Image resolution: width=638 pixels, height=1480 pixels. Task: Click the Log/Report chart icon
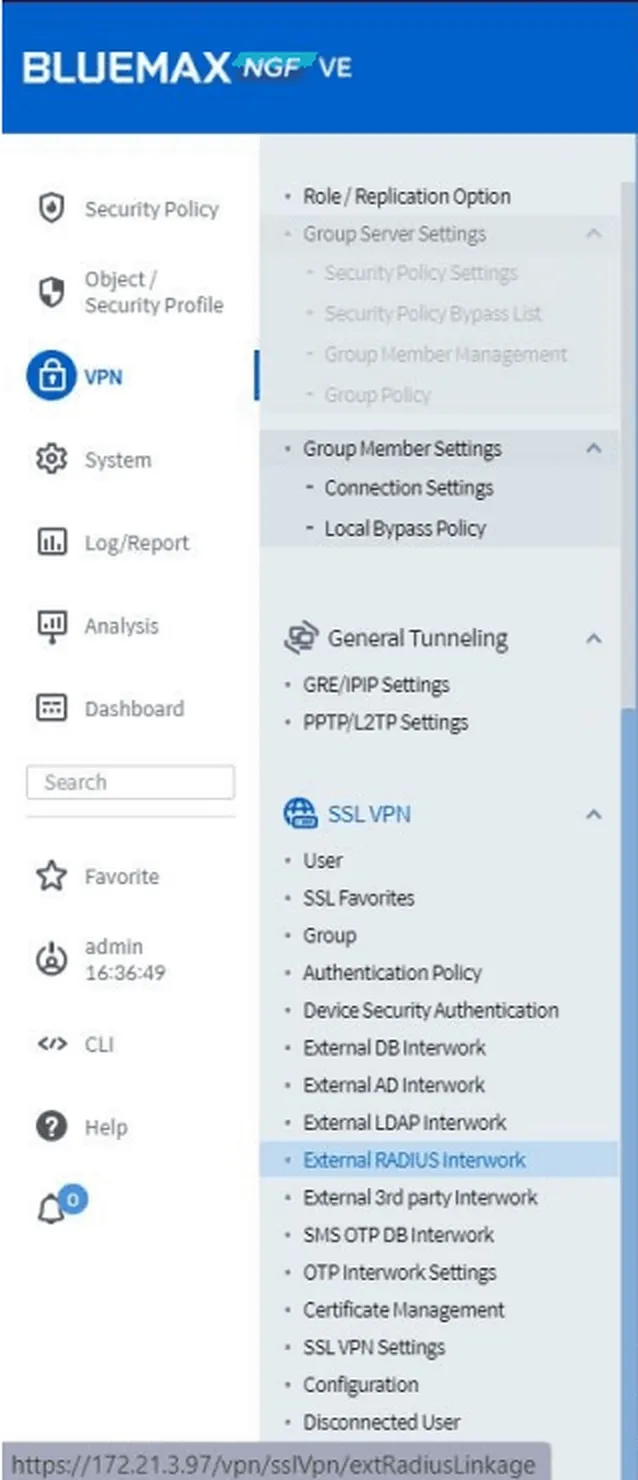click(x=51, y=542)
